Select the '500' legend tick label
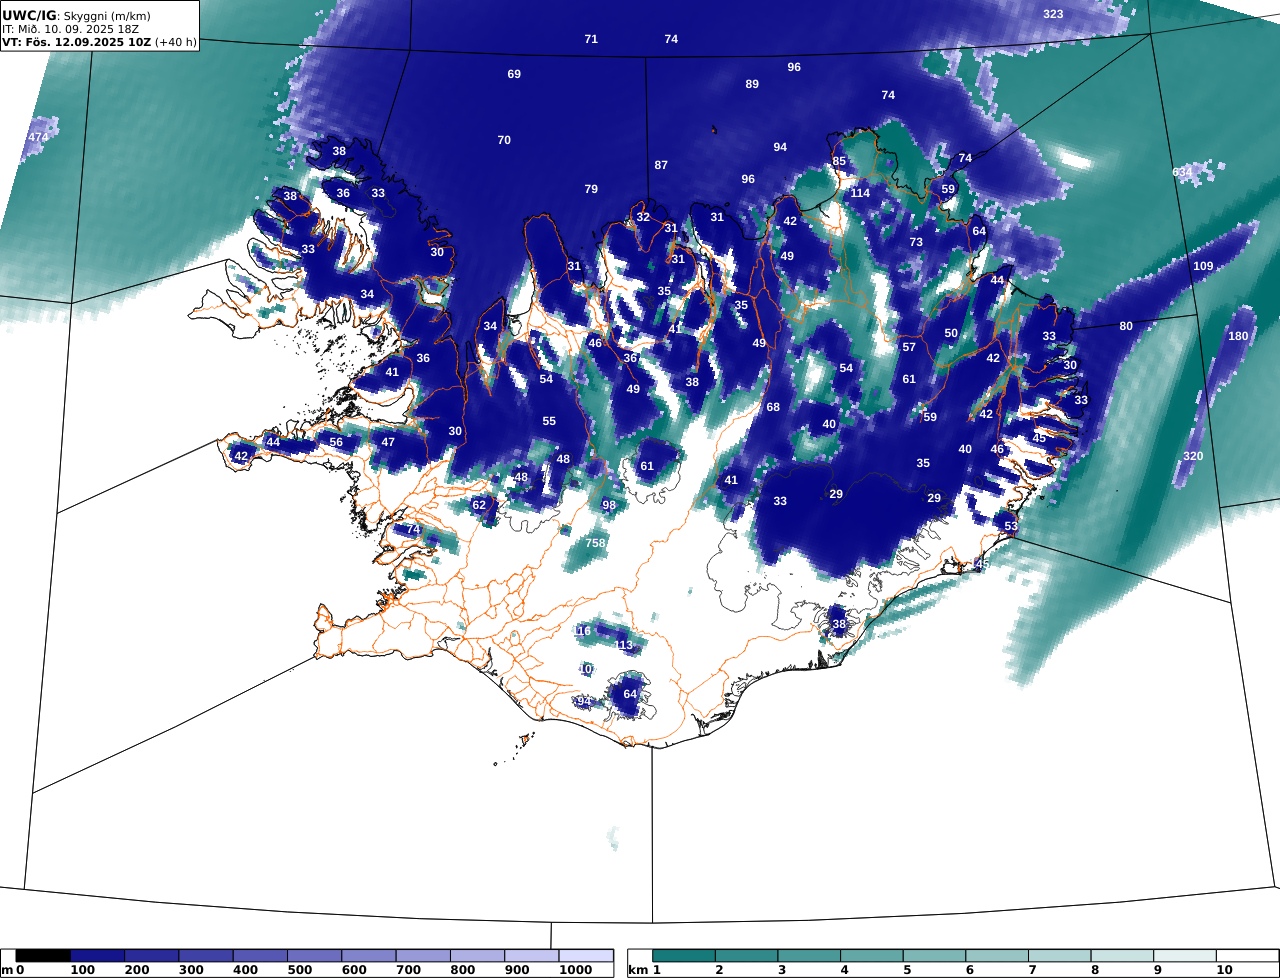This screenshot has width=1280, height=978. pyautogui.click(x=298, y=970)
